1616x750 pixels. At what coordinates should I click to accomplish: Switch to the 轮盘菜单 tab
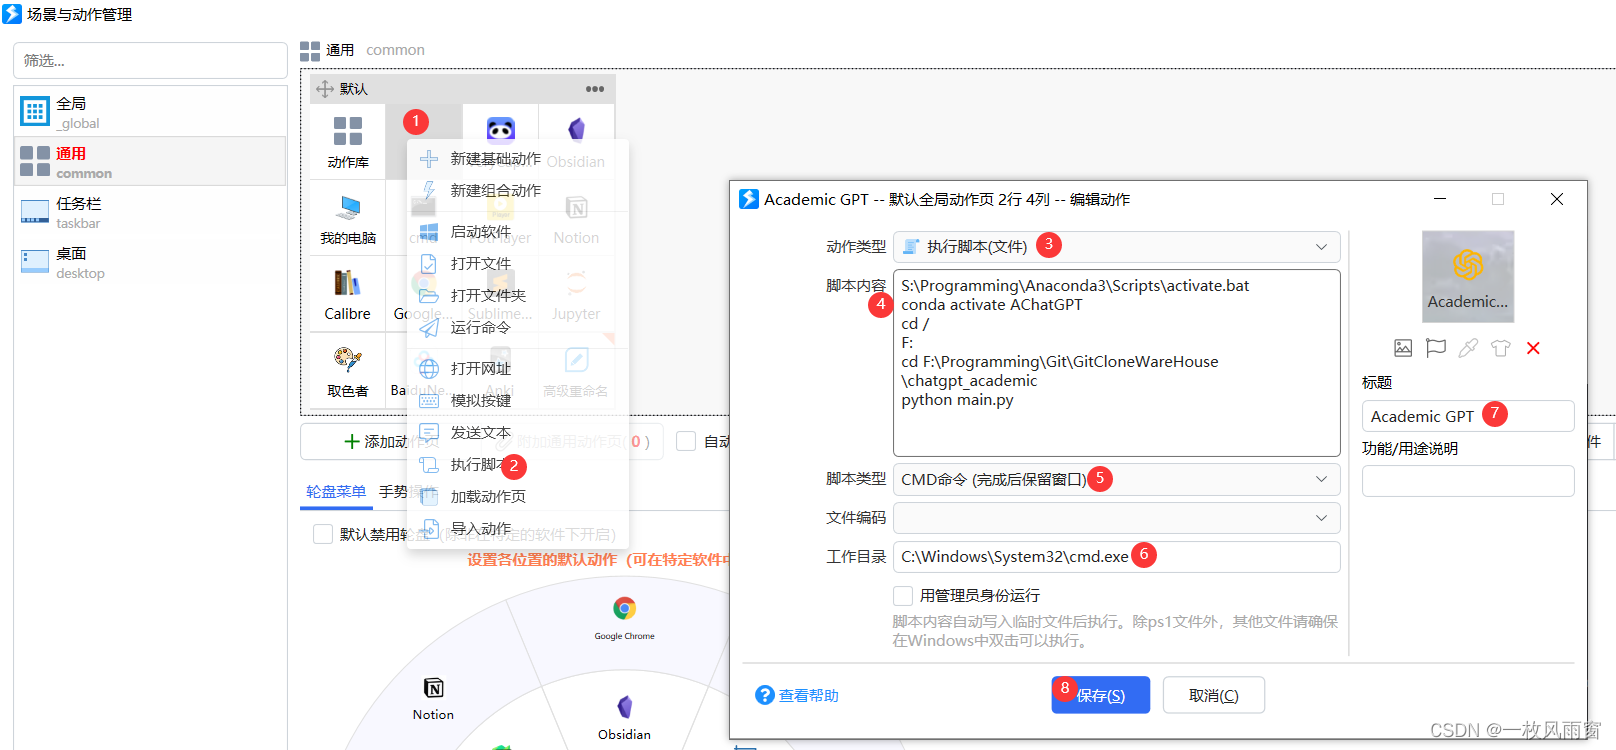tap(336, 491)
